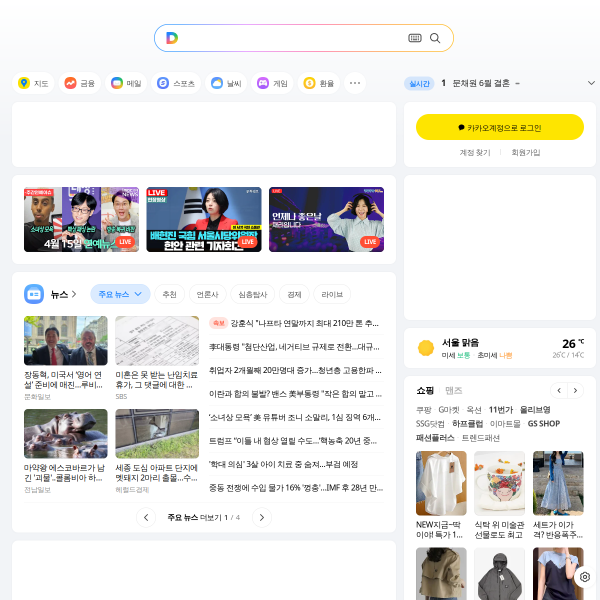Open the 환율 exchange rate shortcut

click(x=318, y=83)
